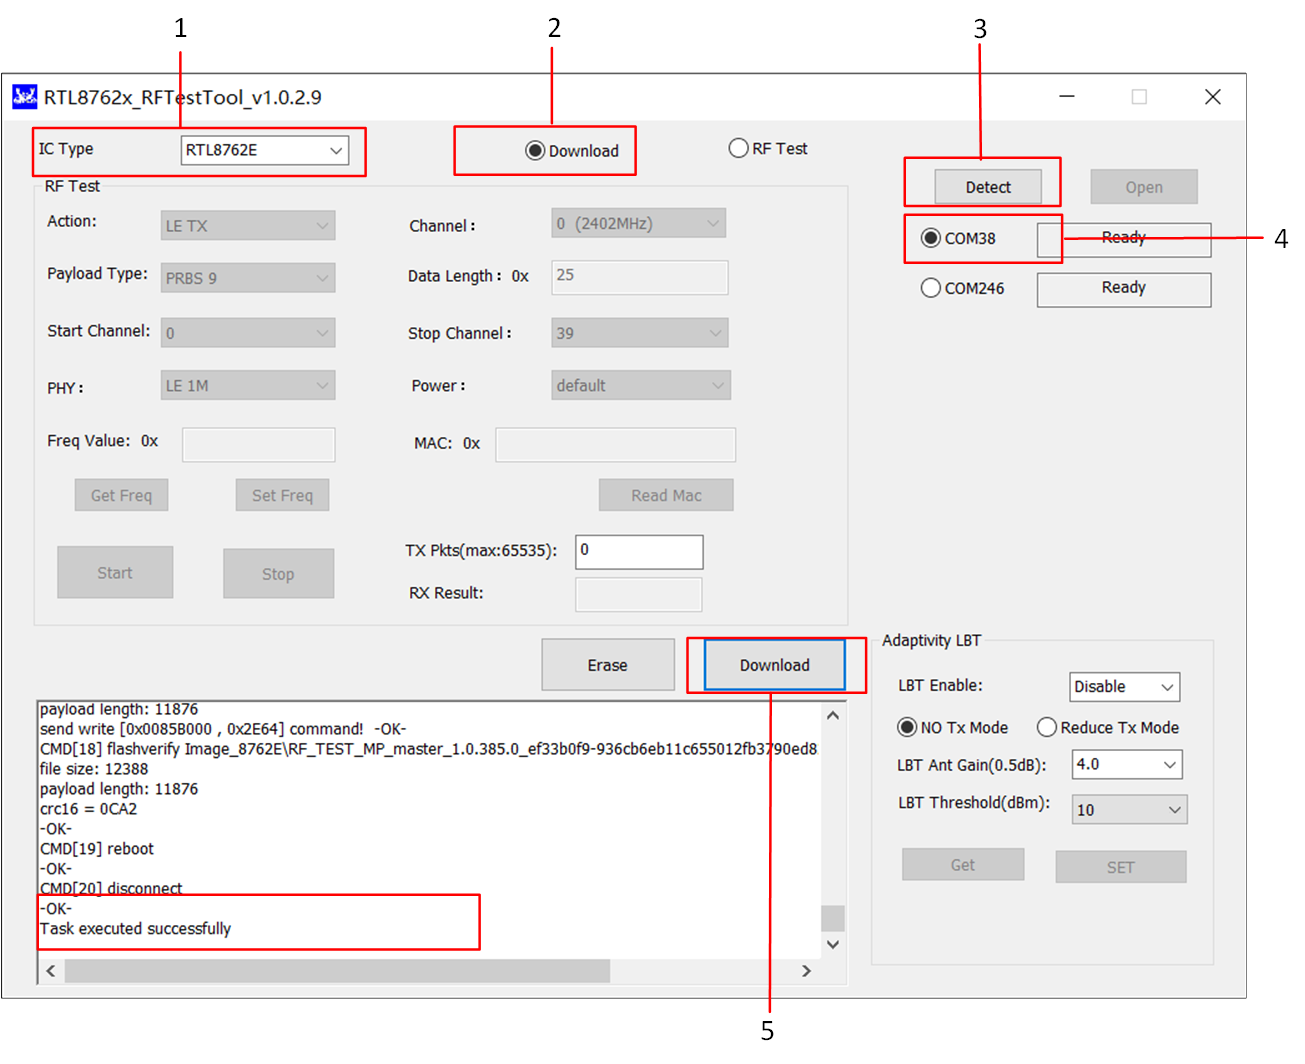
Task: Select the COM38 port
Action: 931,238
